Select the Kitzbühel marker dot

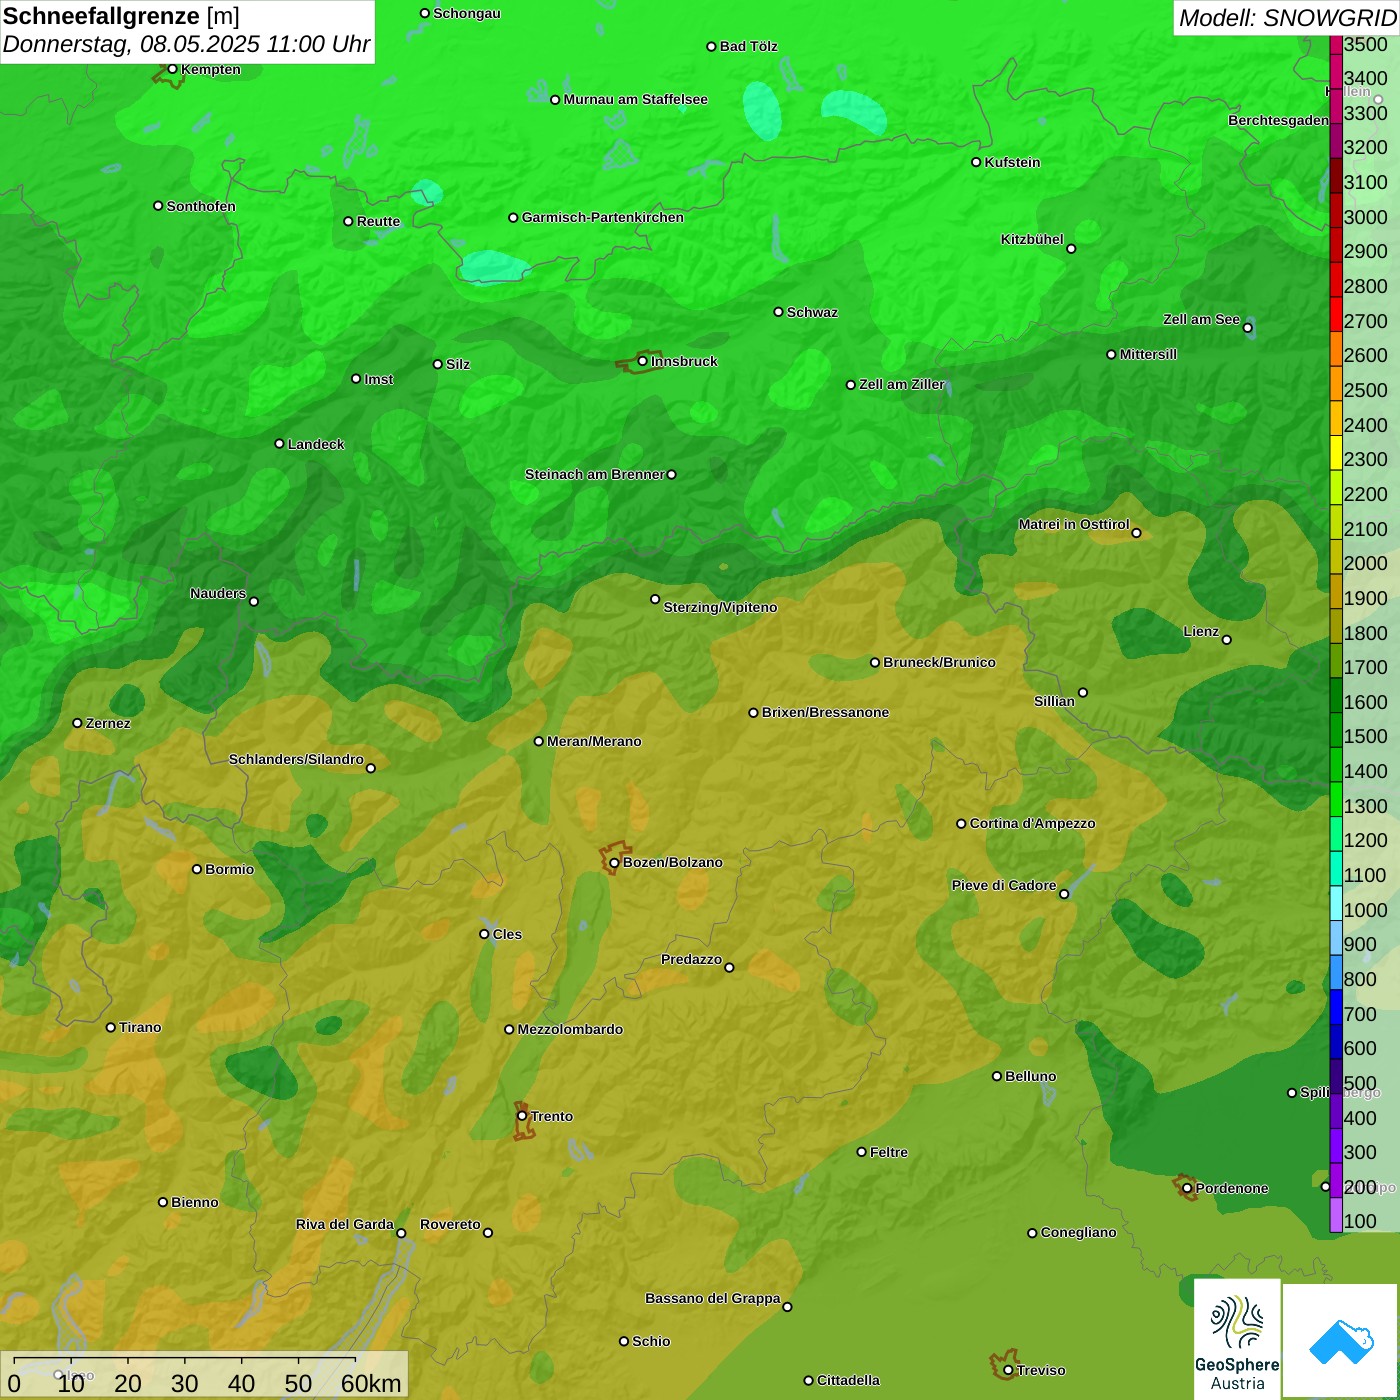(1071, 248)
